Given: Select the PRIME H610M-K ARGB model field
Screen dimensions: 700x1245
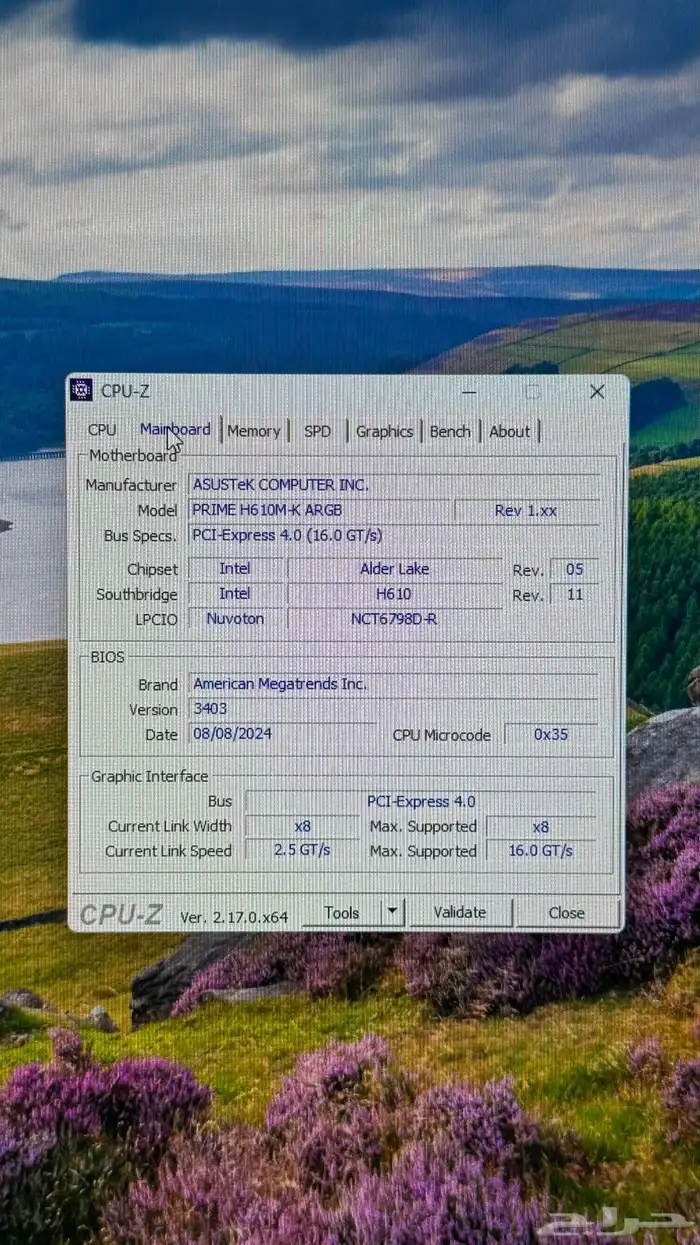Looking at the screenshot, I should (x=319, y=510).
